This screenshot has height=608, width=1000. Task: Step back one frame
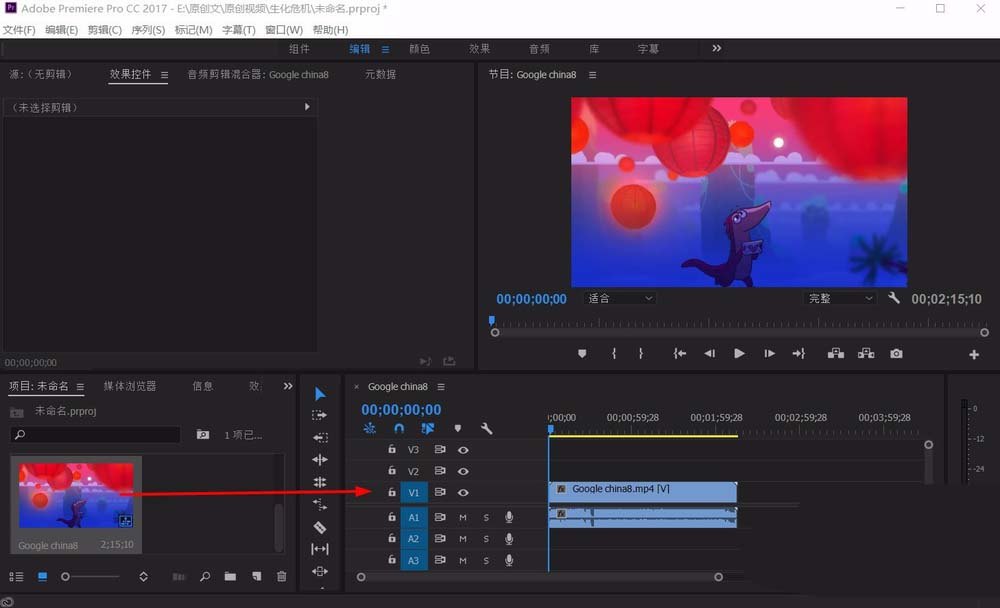[709, 353]
